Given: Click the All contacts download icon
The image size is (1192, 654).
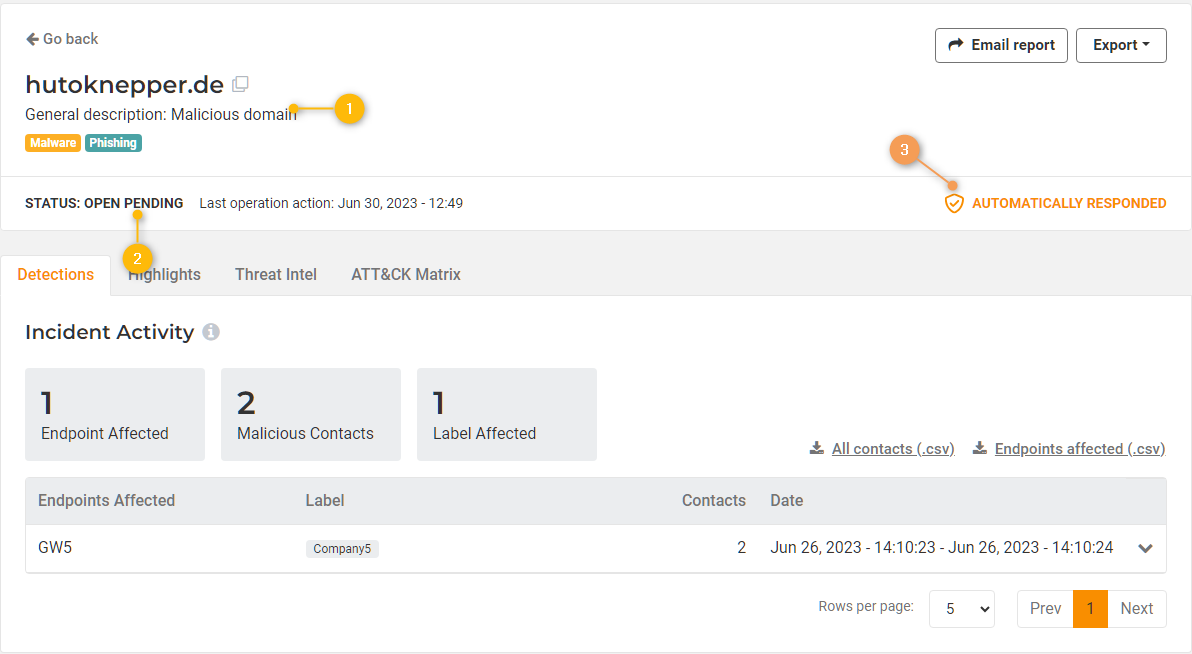Looking at the screenshot, I should 817,448.
